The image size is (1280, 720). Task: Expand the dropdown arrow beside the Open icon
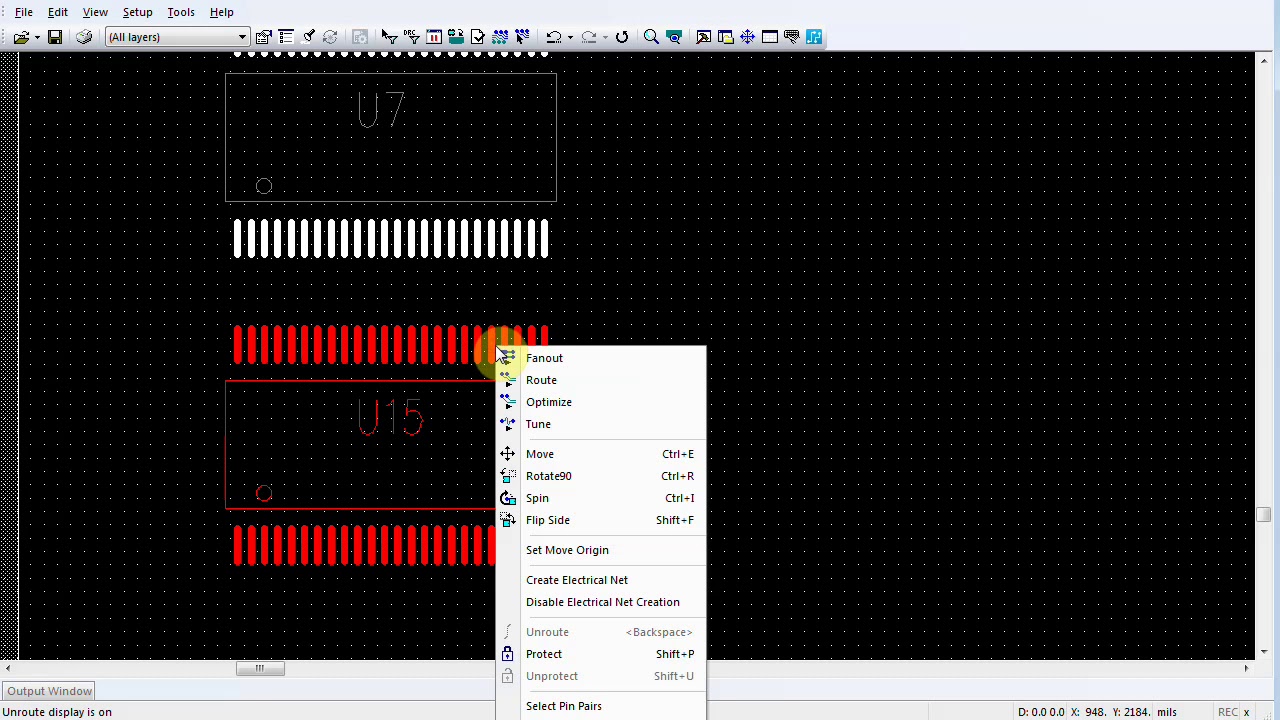(37, 37)
